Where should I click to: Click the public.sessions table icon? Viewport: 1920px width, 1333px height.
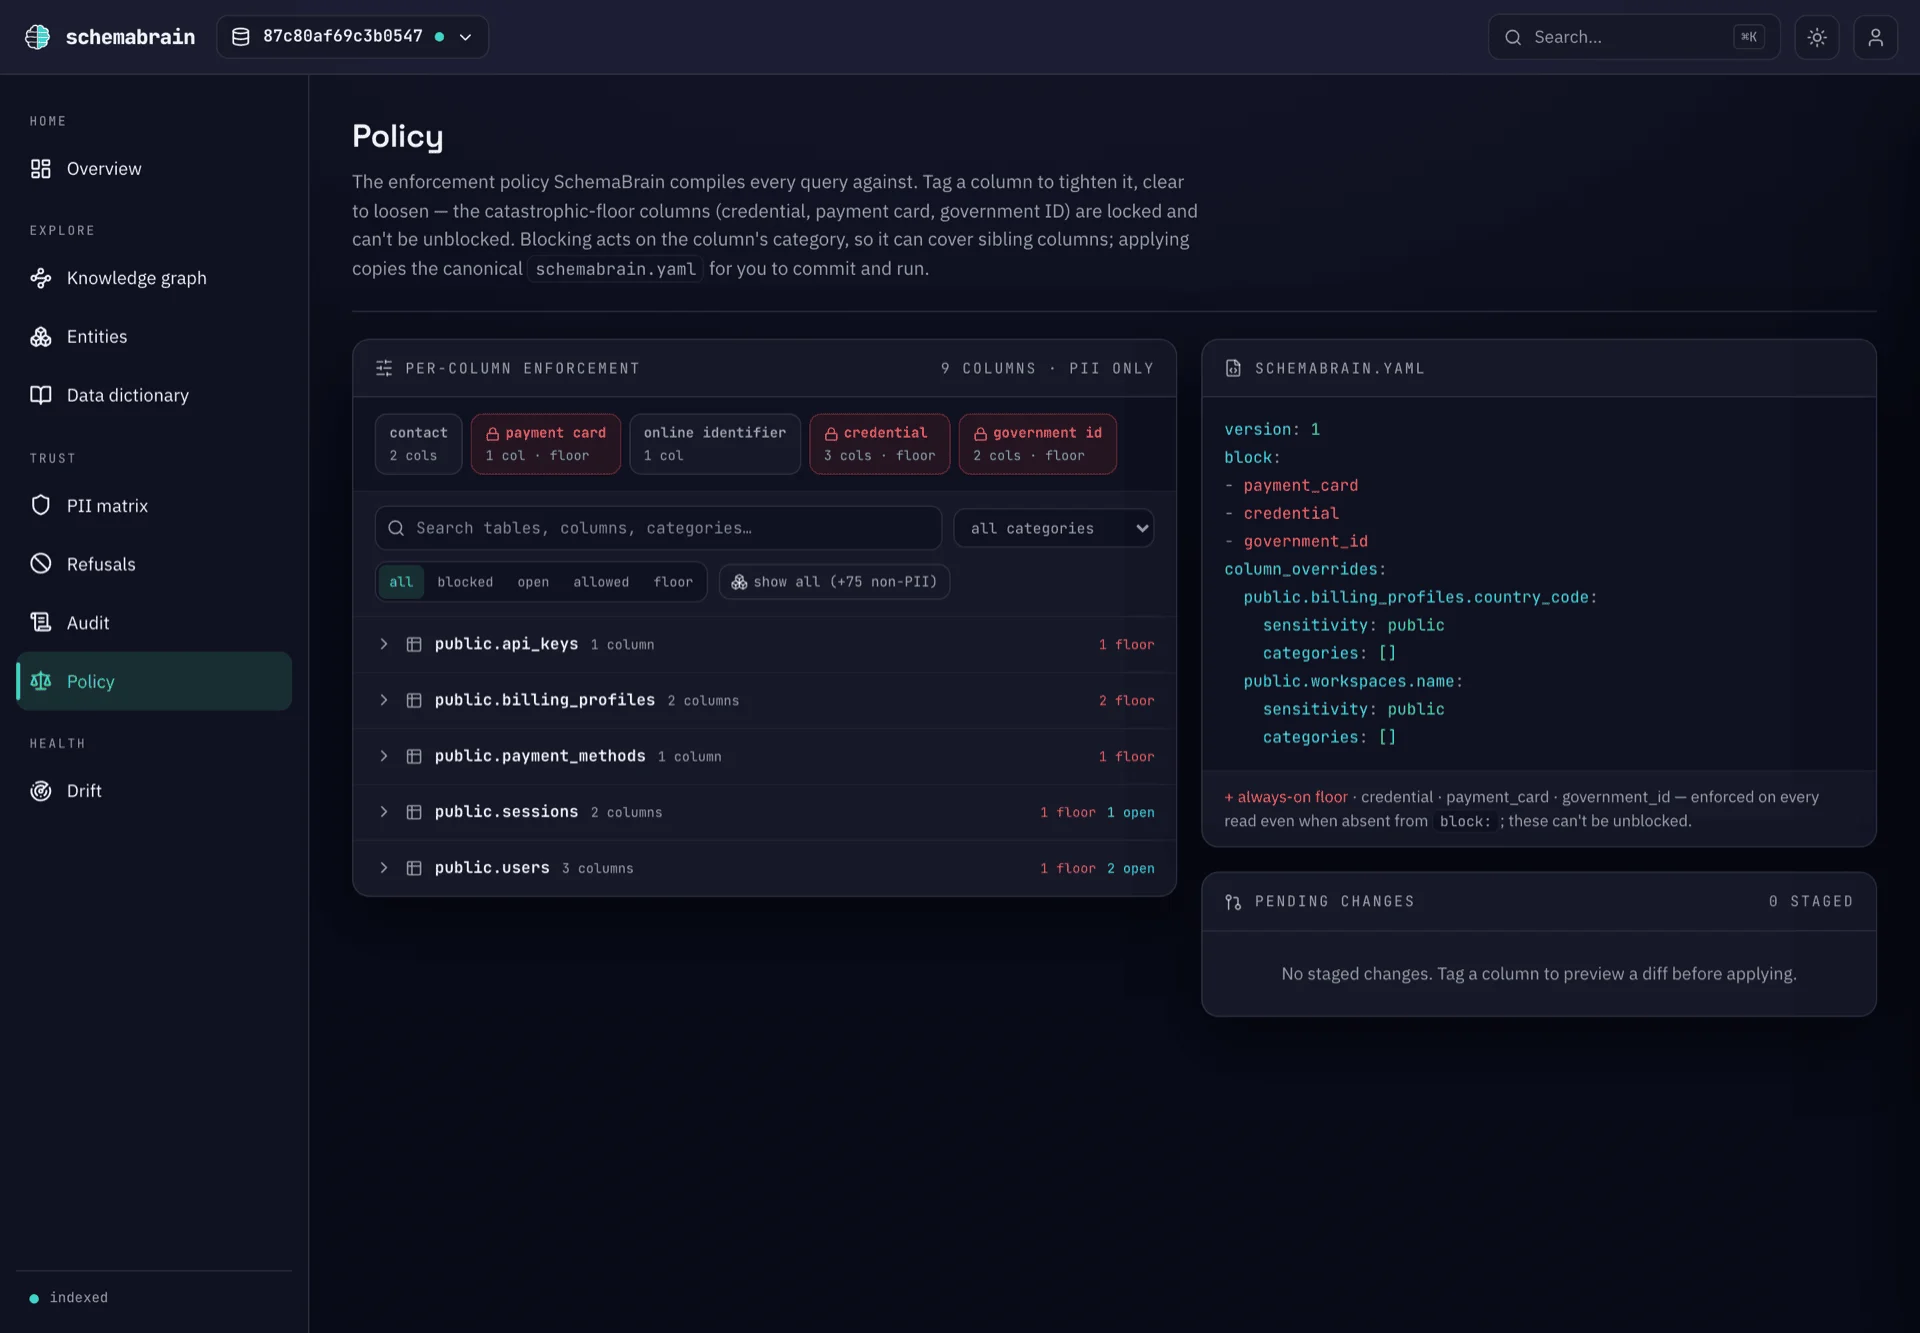(414, 813)
